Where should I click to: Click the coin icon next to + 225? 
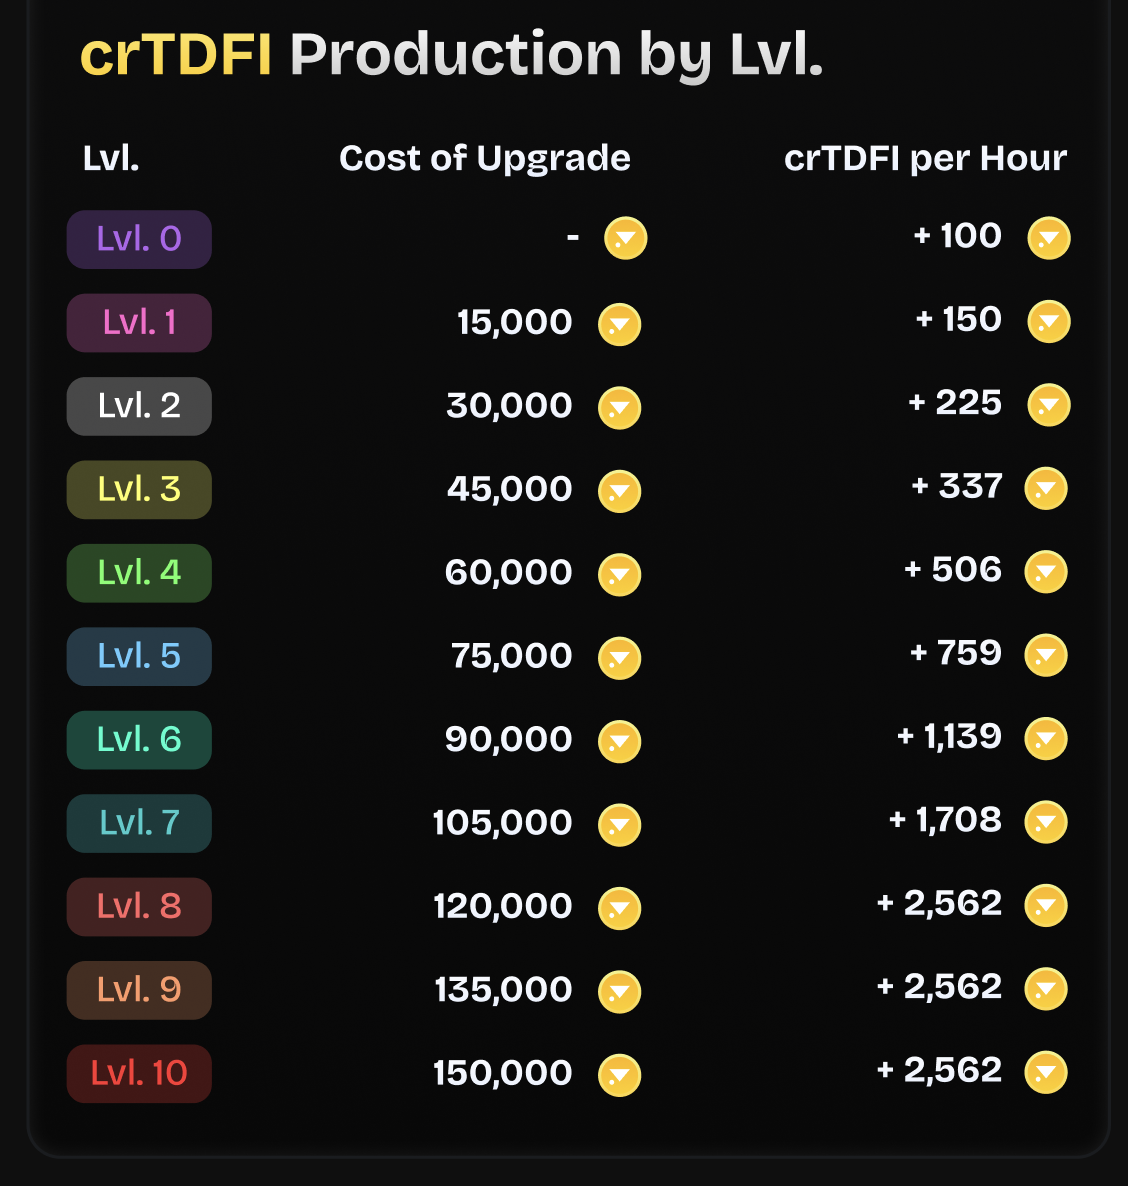[1048, 405]
